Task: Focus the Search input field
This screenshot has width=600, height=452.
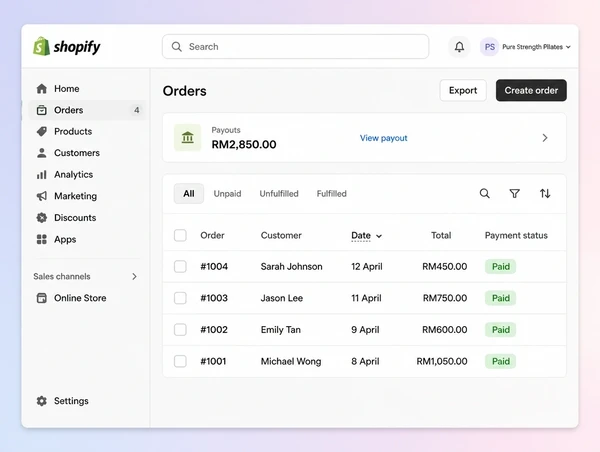Action: click(x=295, y=47)
